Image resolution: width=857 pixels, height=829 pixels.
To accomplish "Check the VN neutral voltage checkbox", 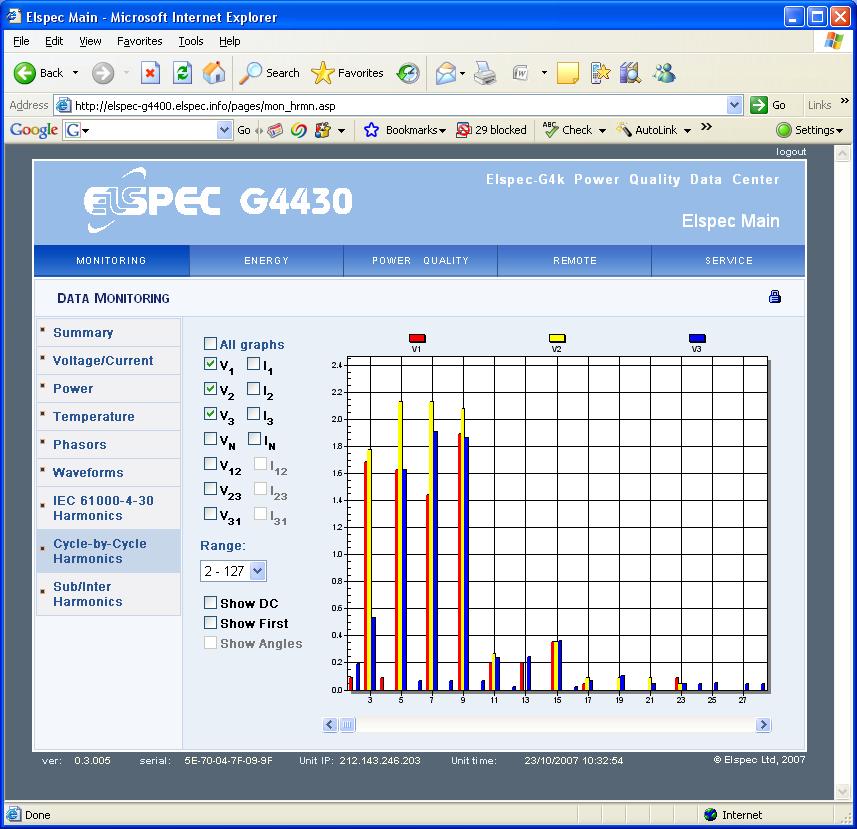I will click(210, 438).
